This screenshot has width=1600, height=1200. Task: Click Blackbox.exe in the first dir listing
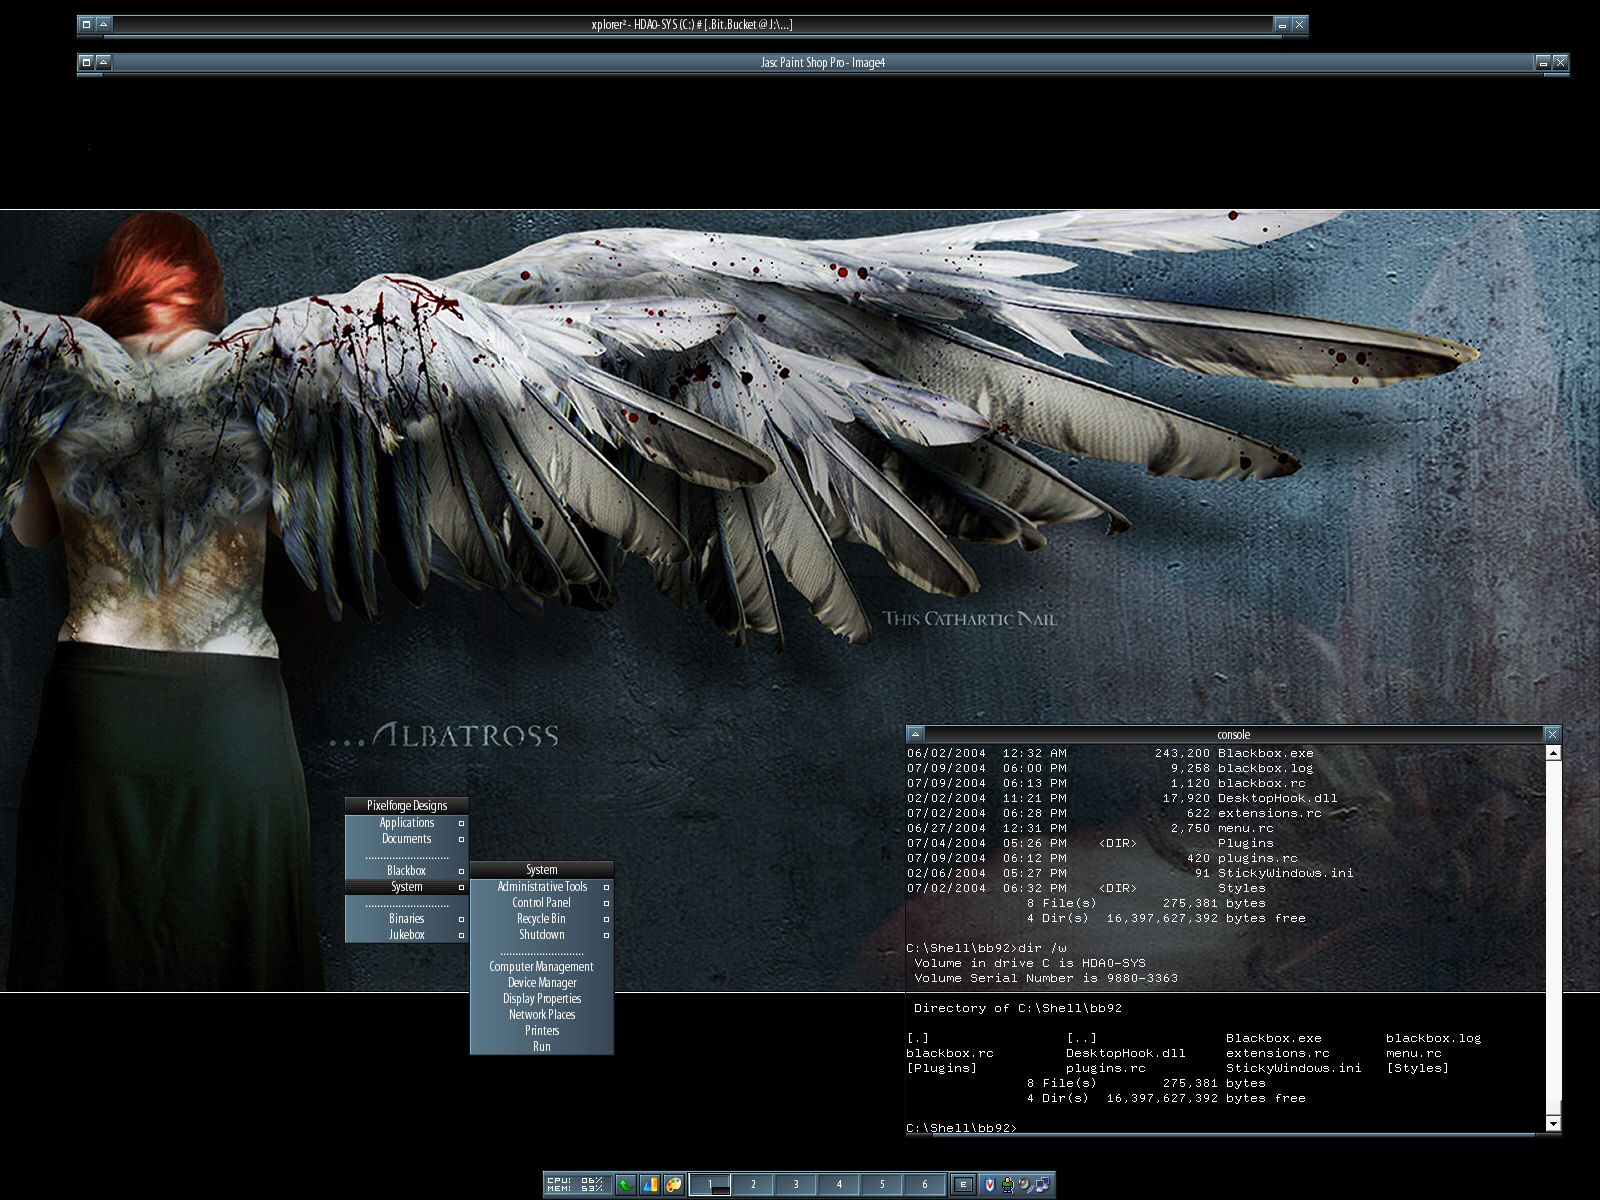pyautogui.click(x=1265, y=753)
